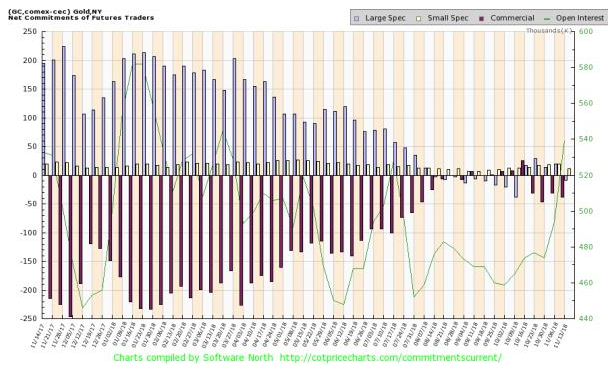
Task: Click the -100 left axis value
Action: (28, 233)
